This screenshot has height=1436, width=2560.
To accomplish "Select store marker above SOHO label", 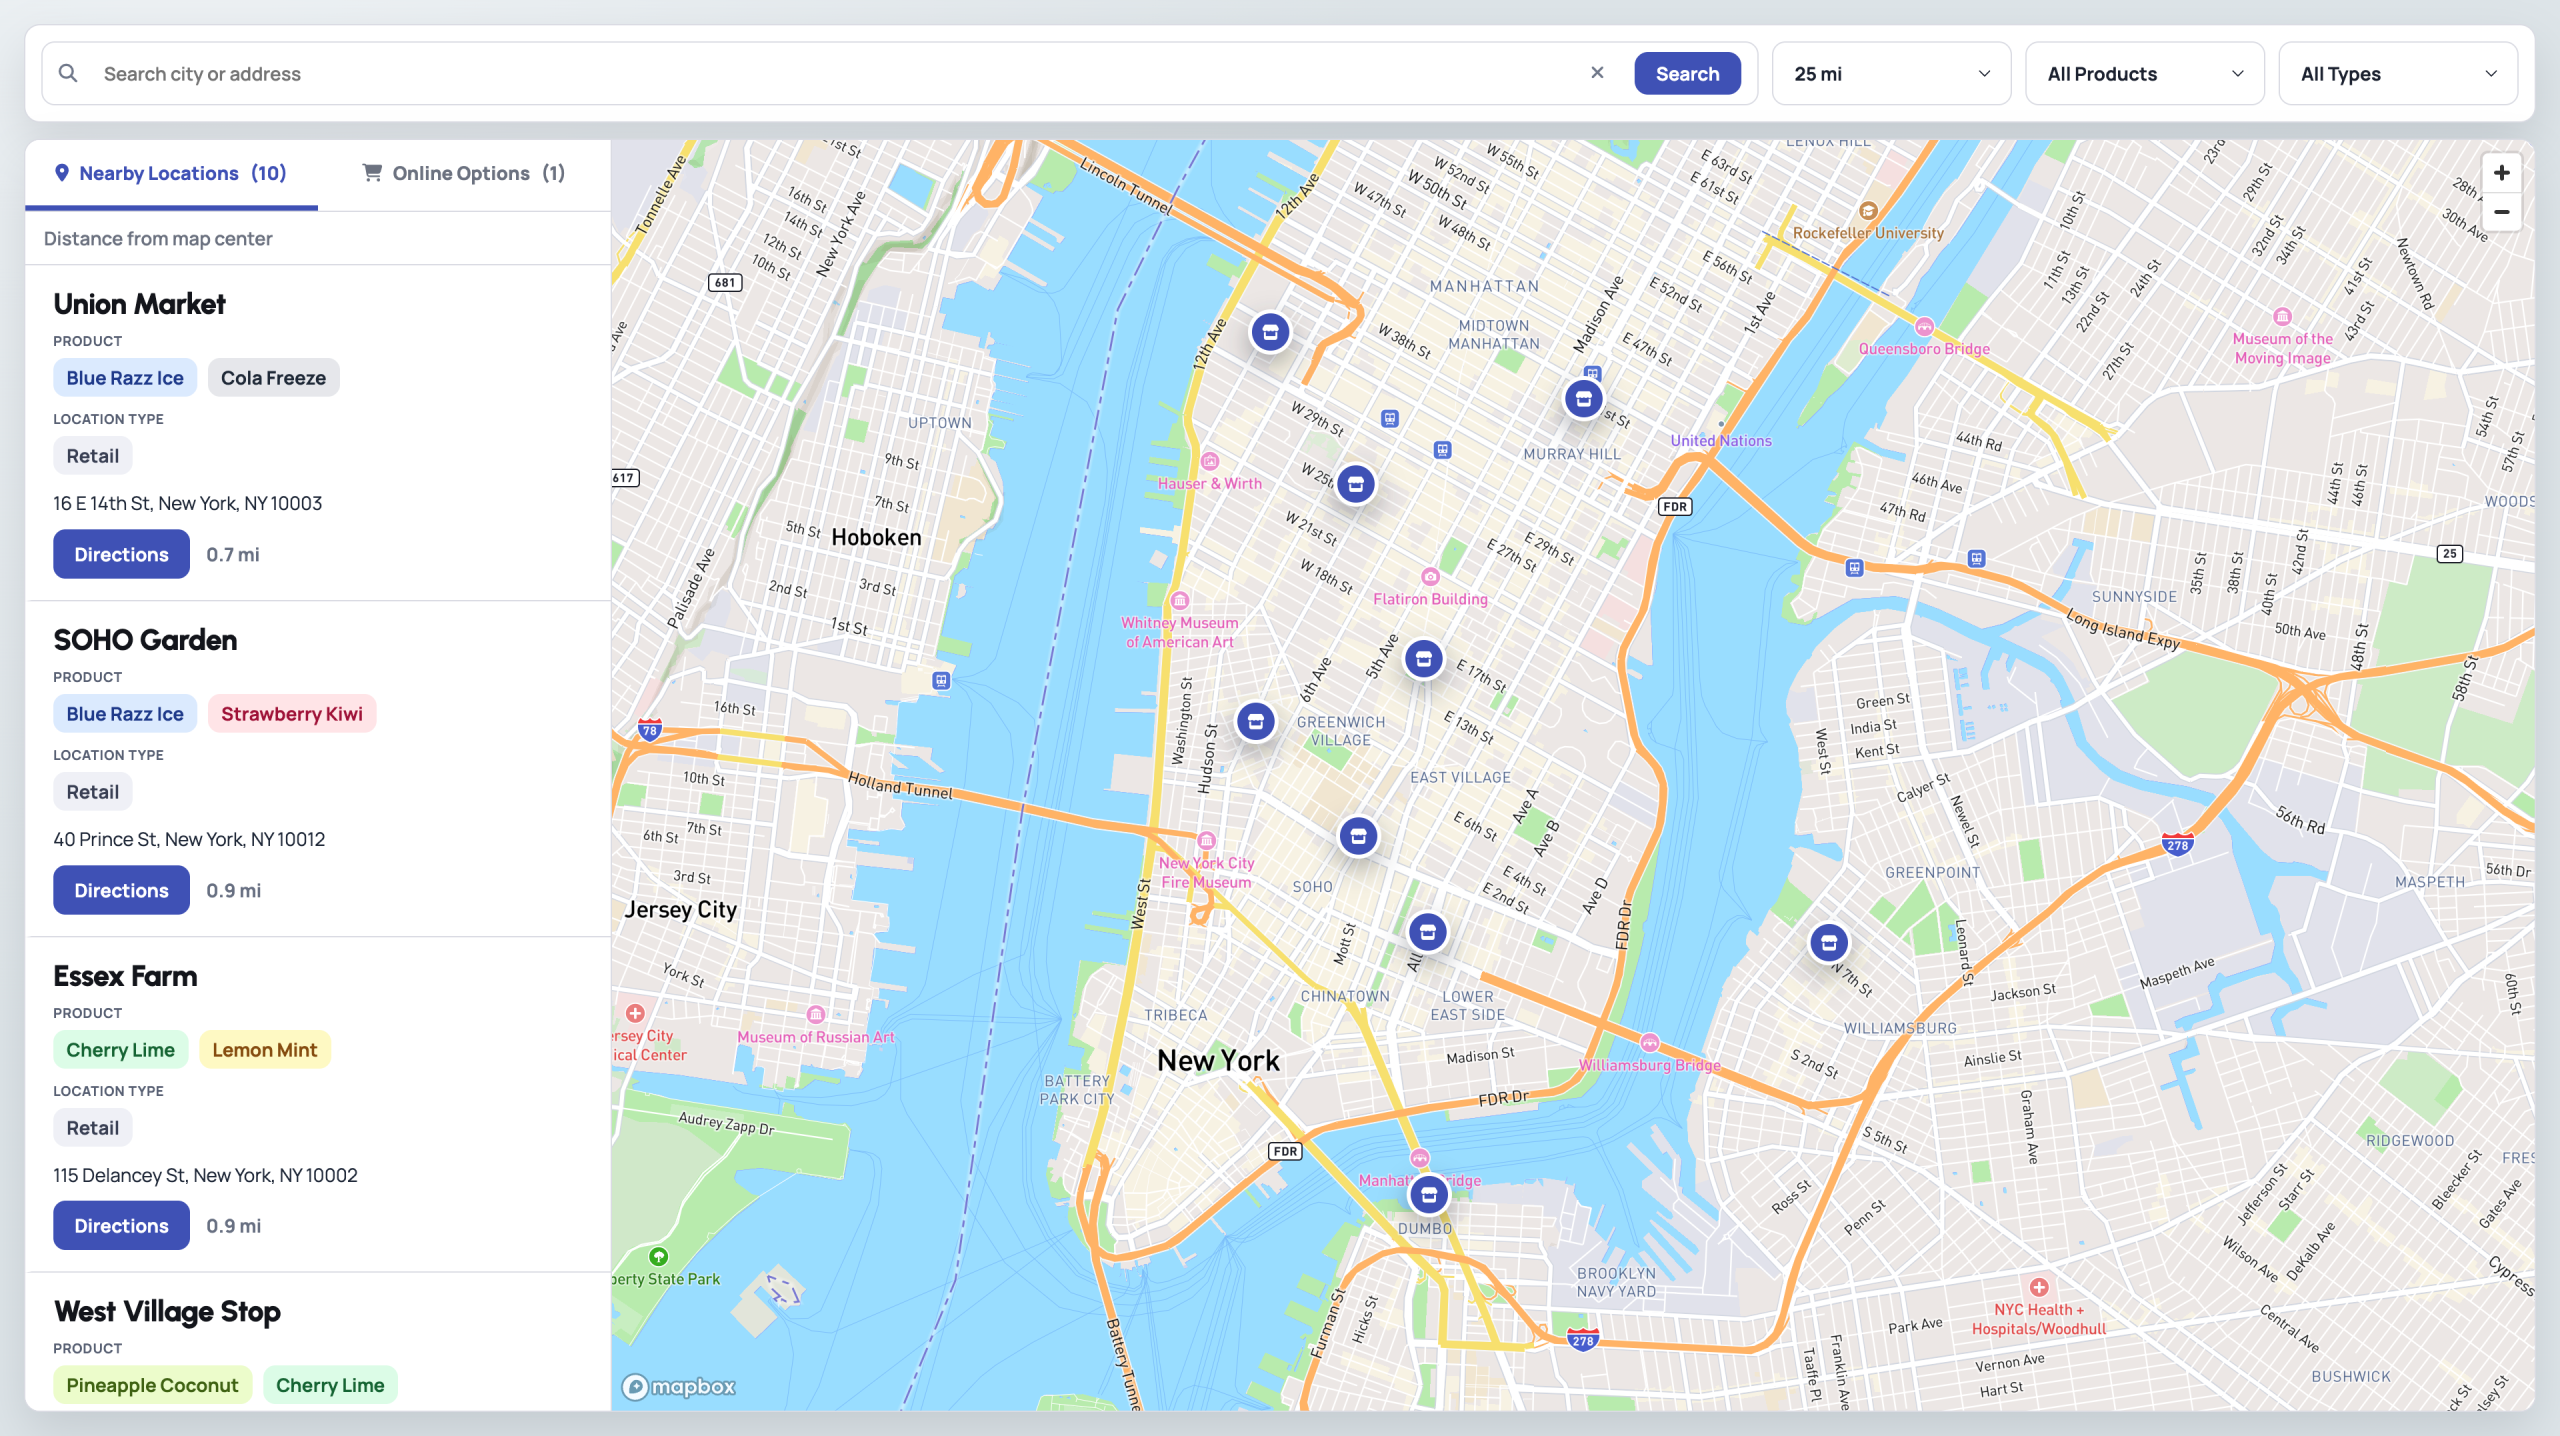I will pos(1358,836).
